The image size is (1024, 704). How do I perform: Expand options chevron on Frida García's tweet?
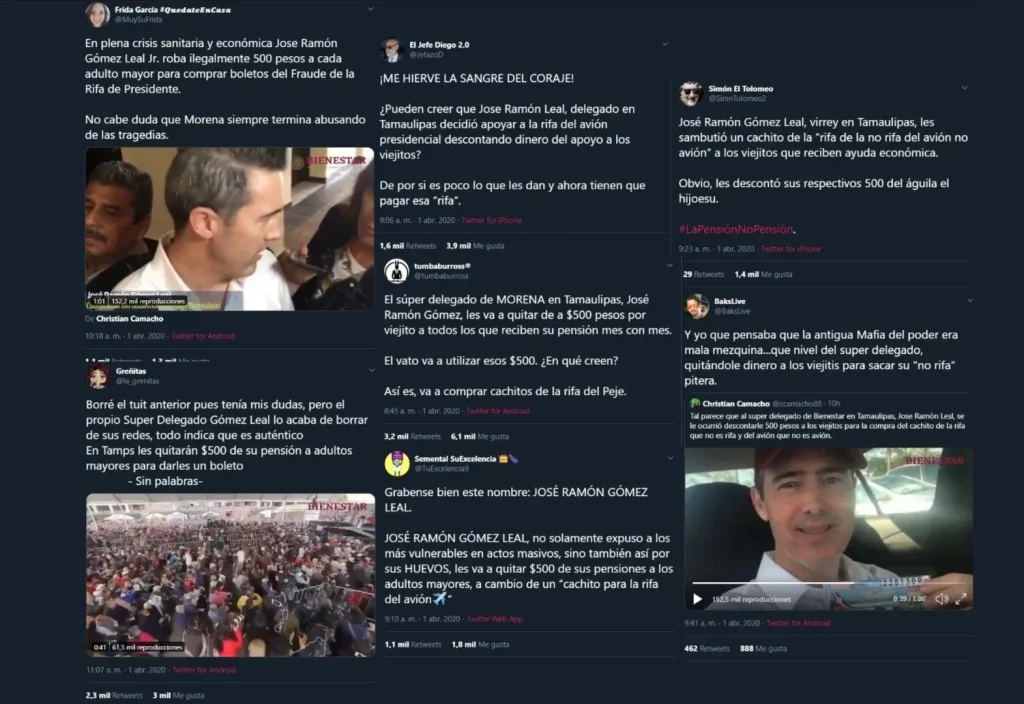370,9
